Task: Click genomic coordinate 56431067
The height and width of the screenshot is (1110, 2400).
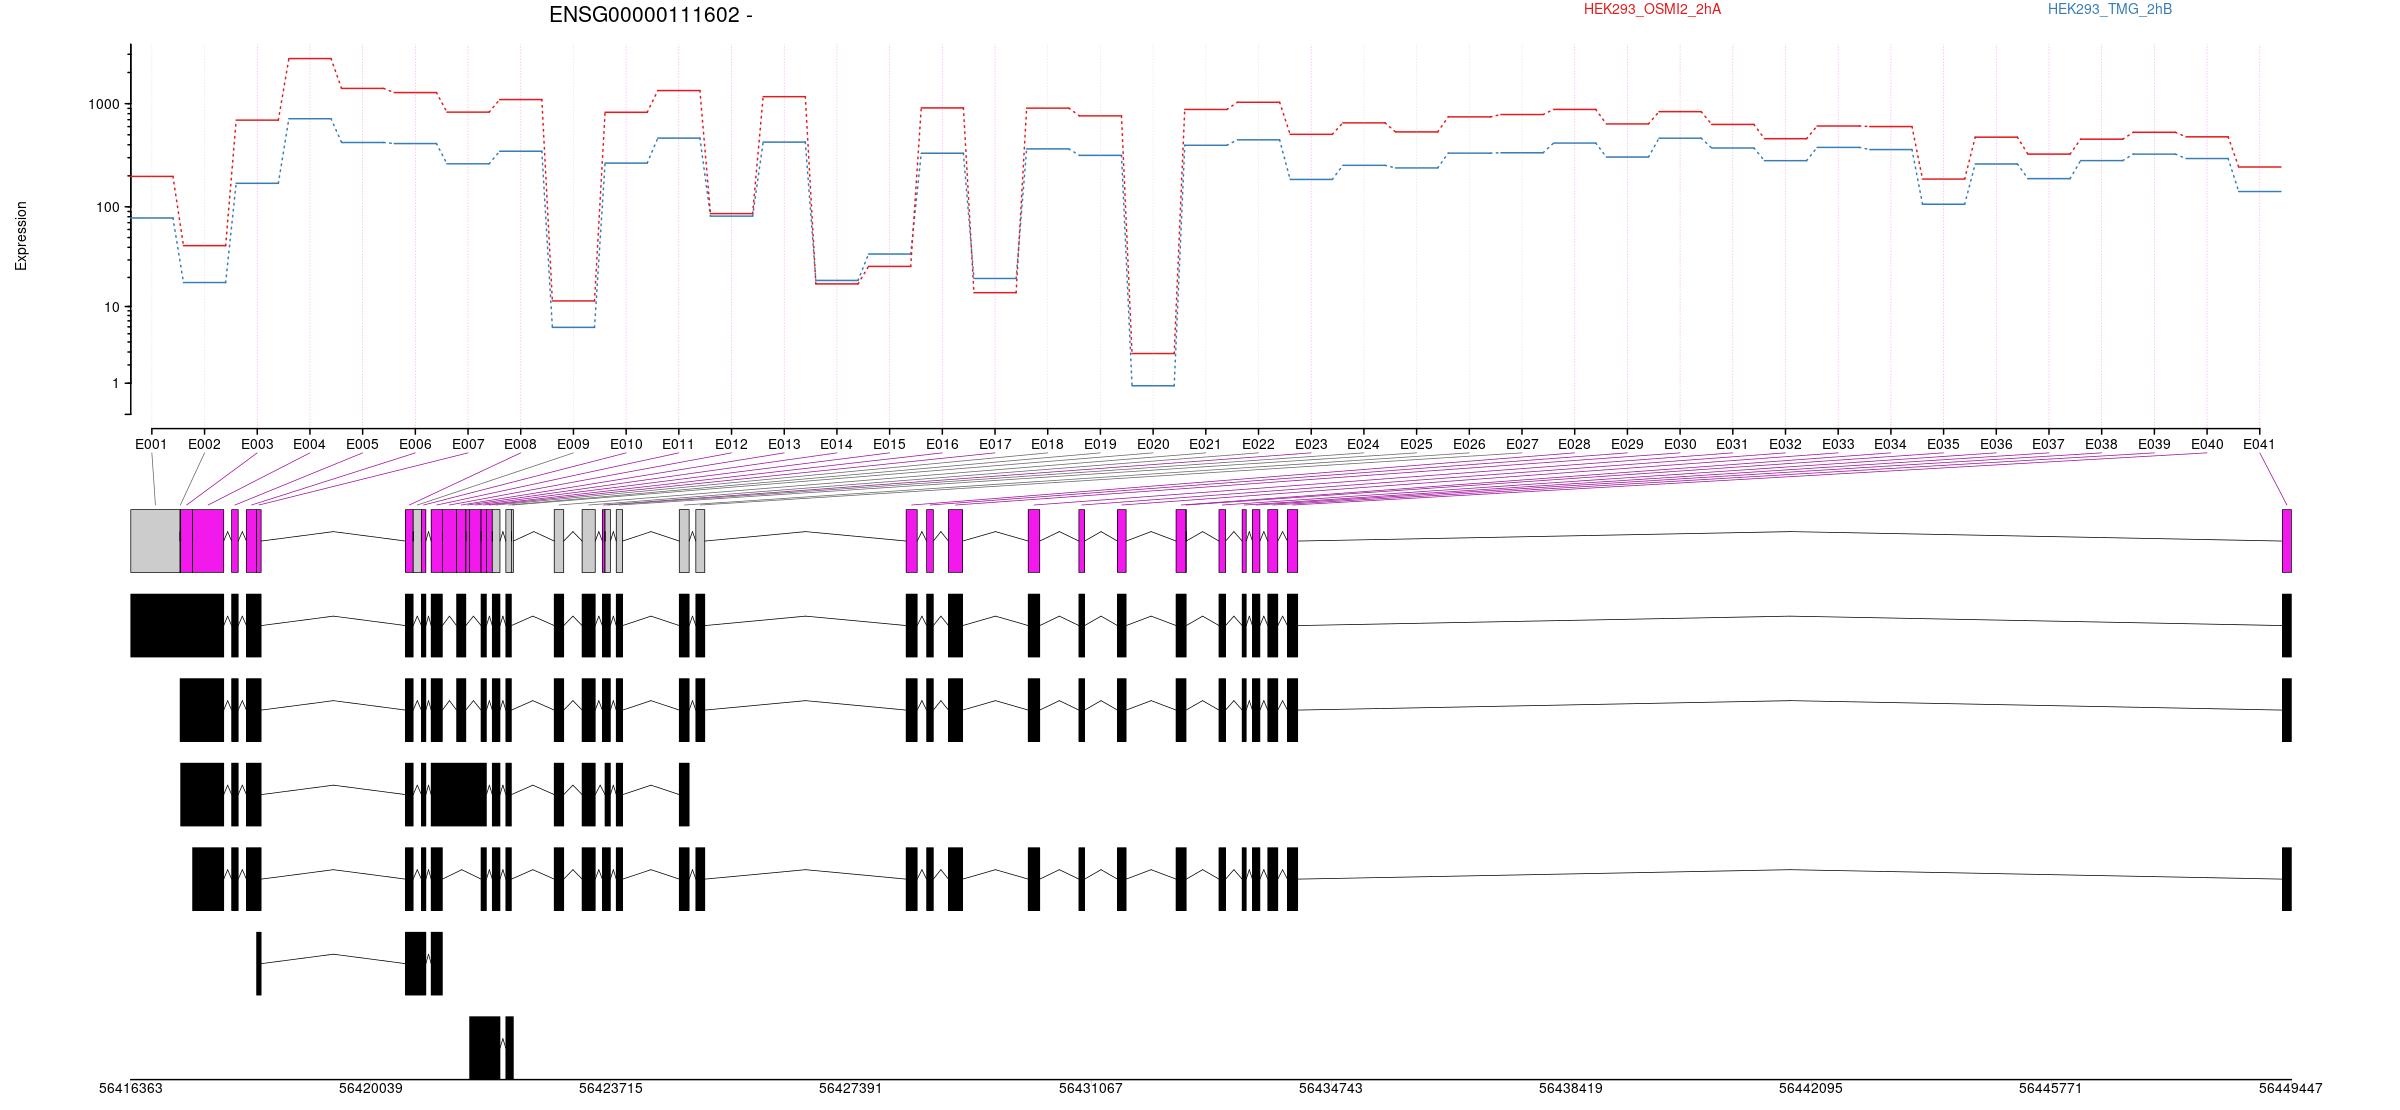Action: pyautogui.click(x=1091, y=1088)
